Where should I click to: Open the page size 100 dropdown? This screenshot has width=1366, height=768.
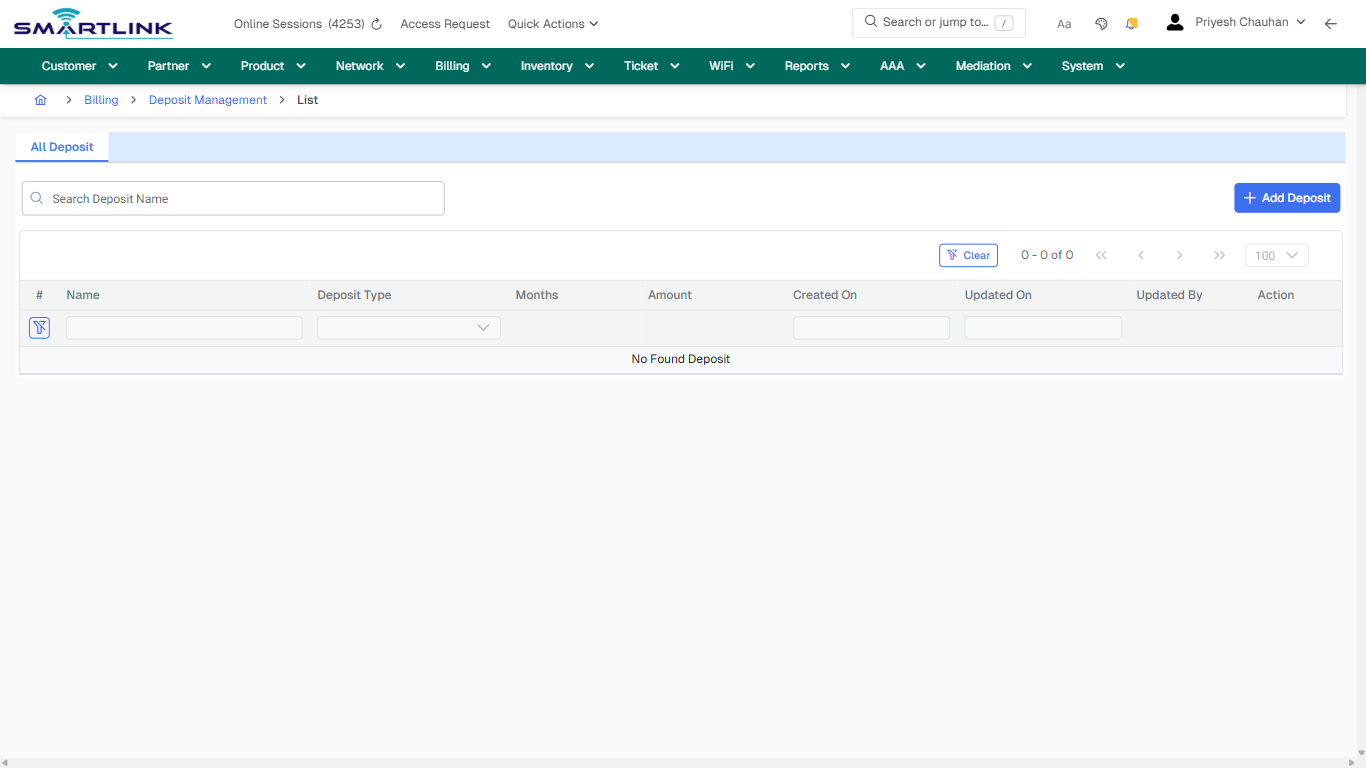[1276, 255]
